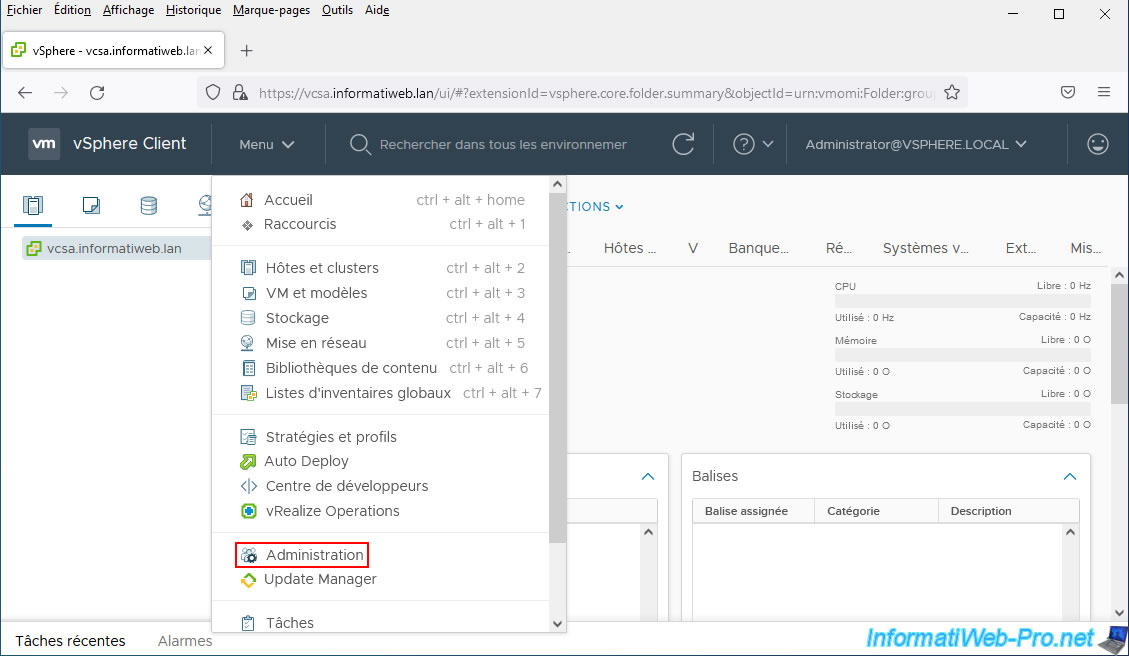The width and height of the screenshot is (1129, 656).
Task: Close the vSphere browser tab
Action: tap(208, 50)
